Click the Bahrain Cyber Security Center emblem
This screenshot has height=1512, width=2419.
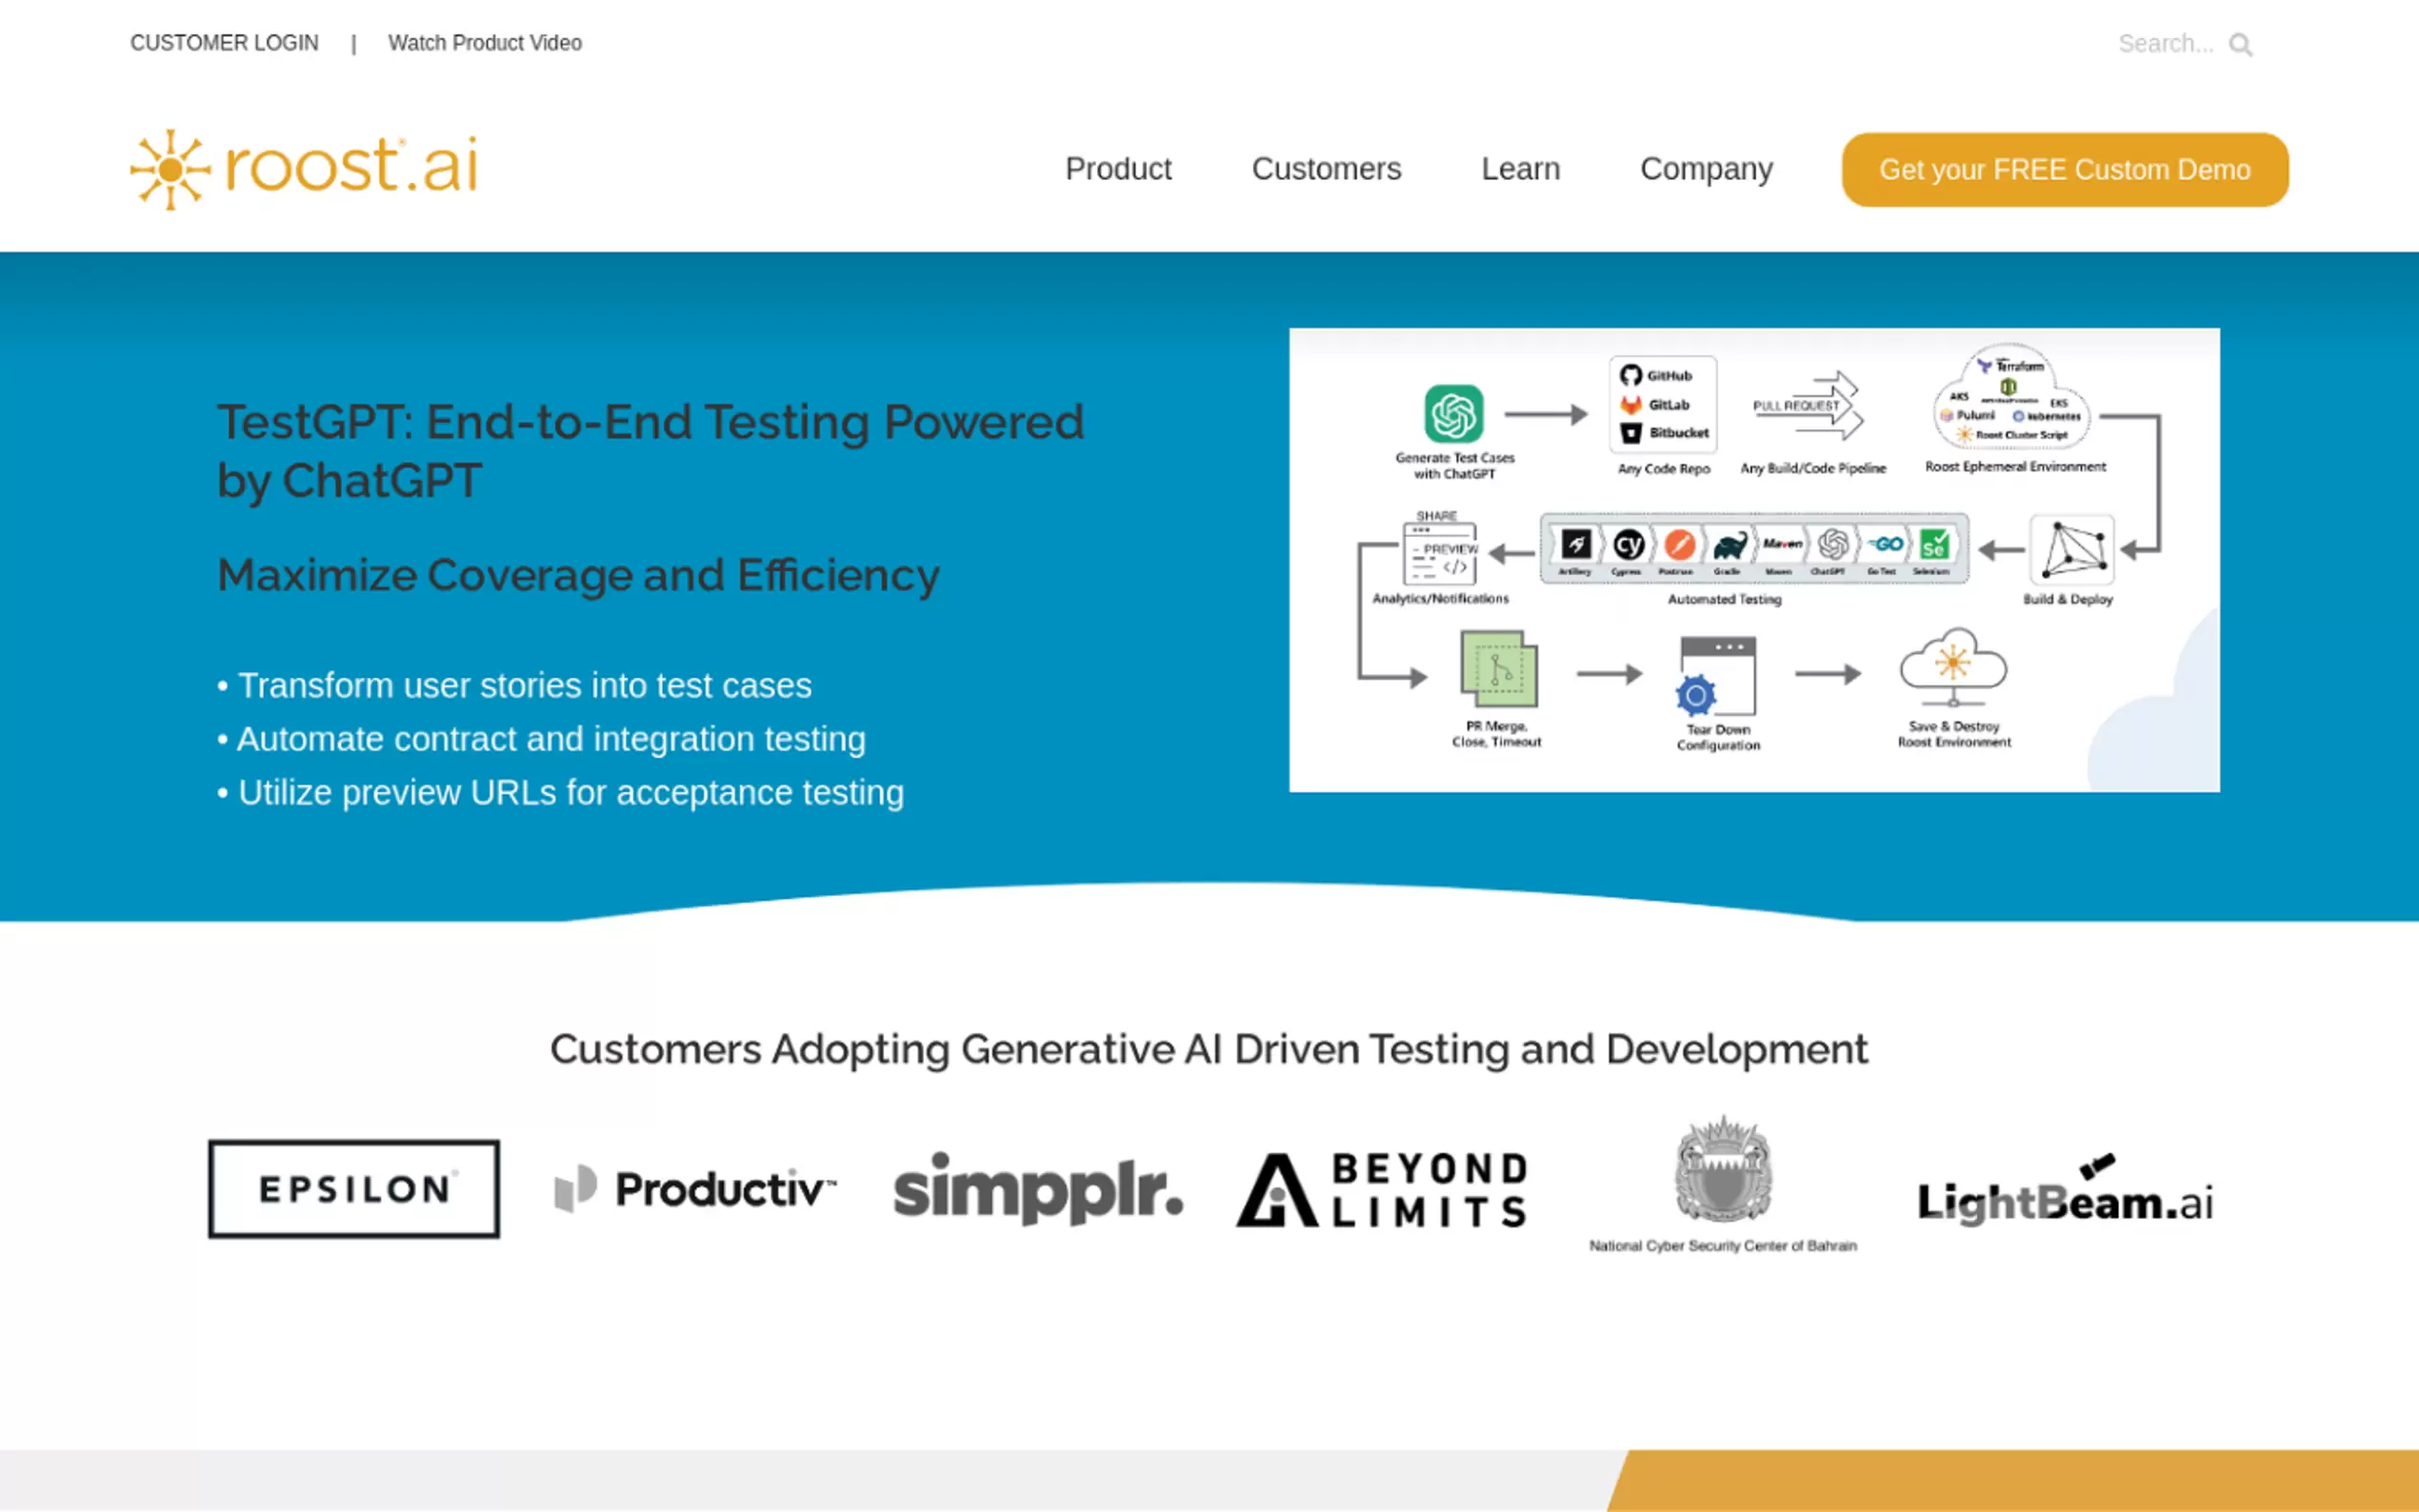(1723, 1169)
